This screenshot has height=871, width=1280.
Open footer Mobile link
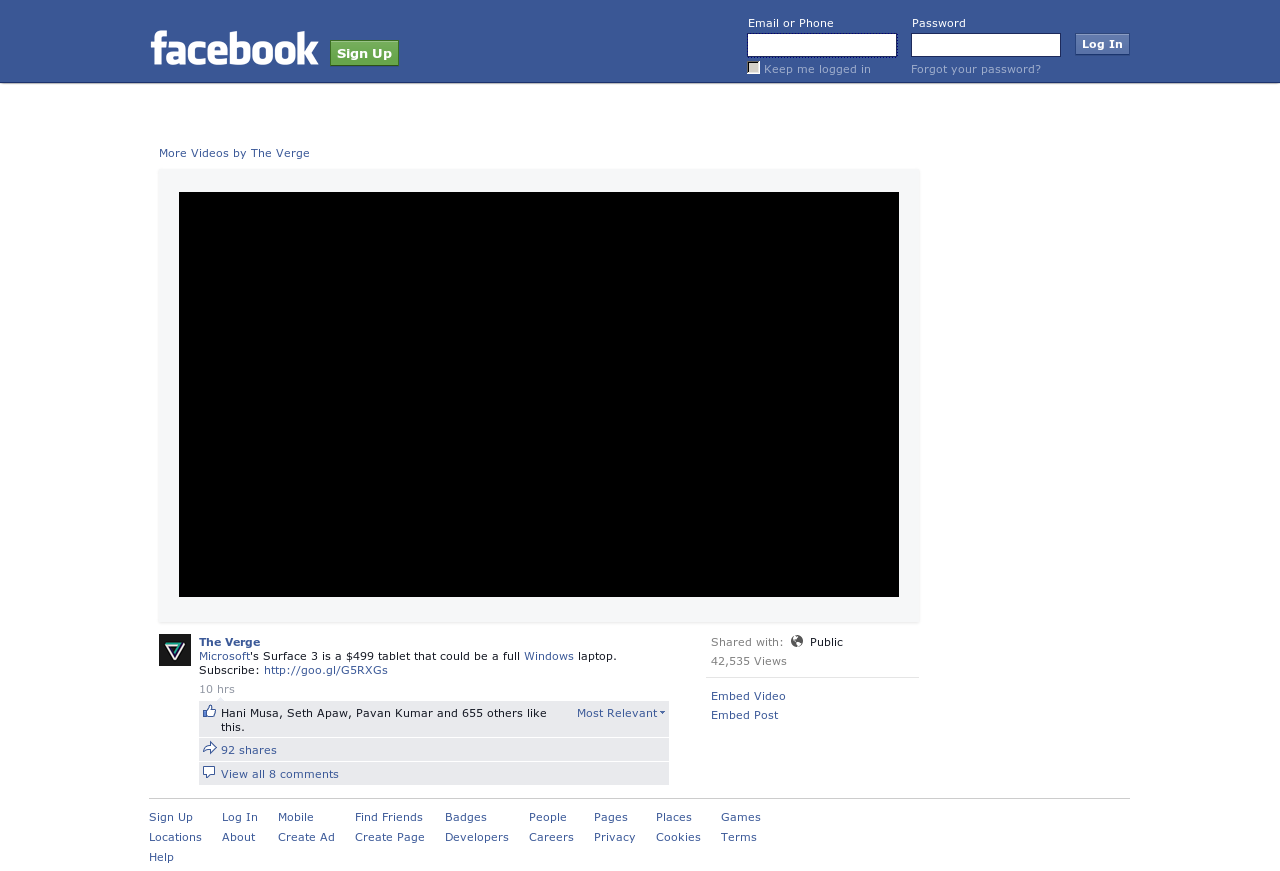tap(296, 817)
